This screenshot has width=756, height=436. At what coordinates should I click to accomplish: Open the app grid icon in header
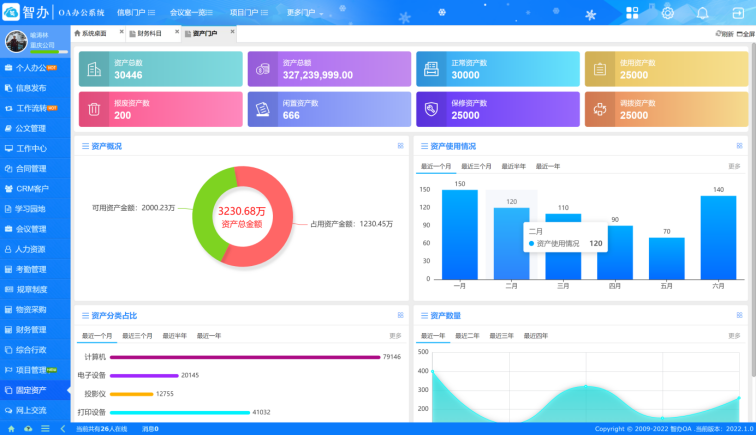[x=632, y=13]
